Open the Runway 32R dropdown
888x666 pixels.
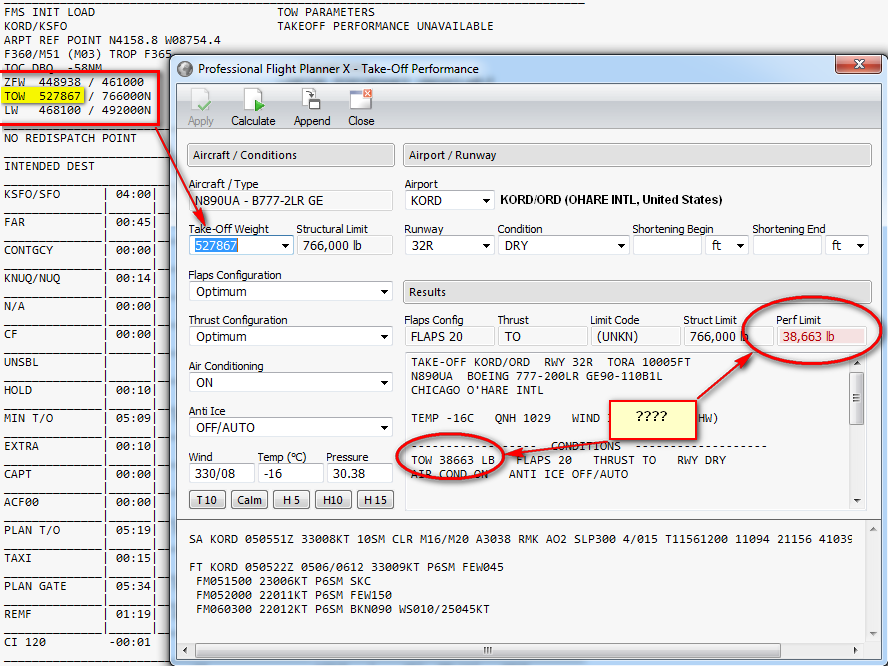coord(486,246)
